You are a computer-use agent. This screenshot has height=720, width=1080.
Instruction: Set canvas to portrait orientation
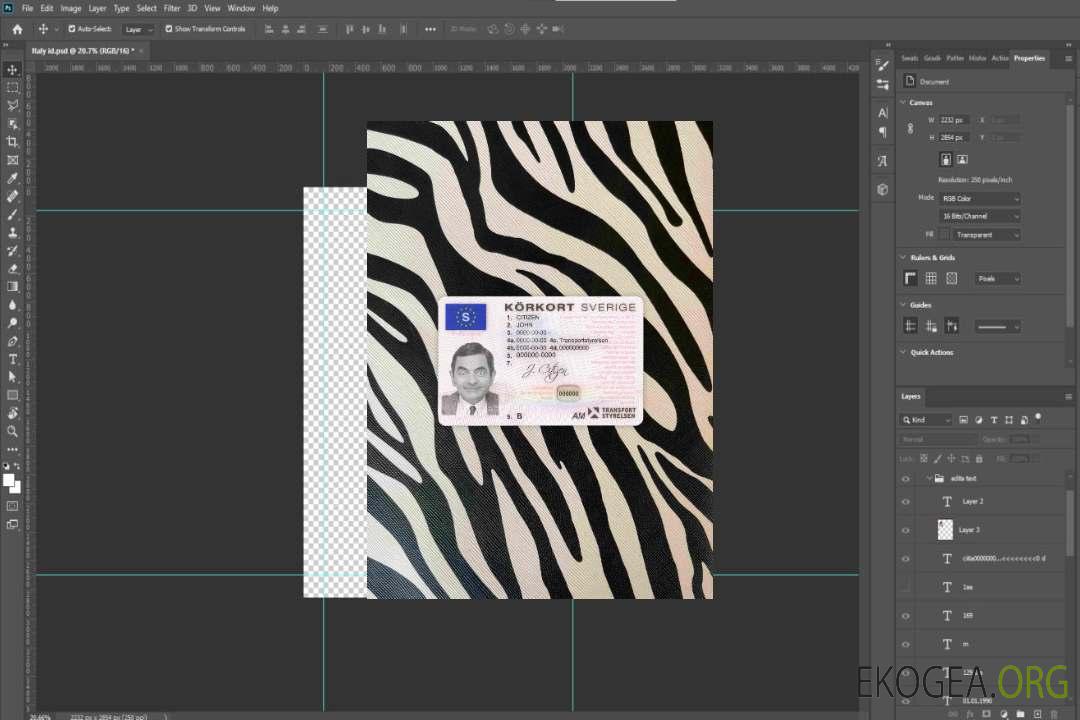pos(946,159)
